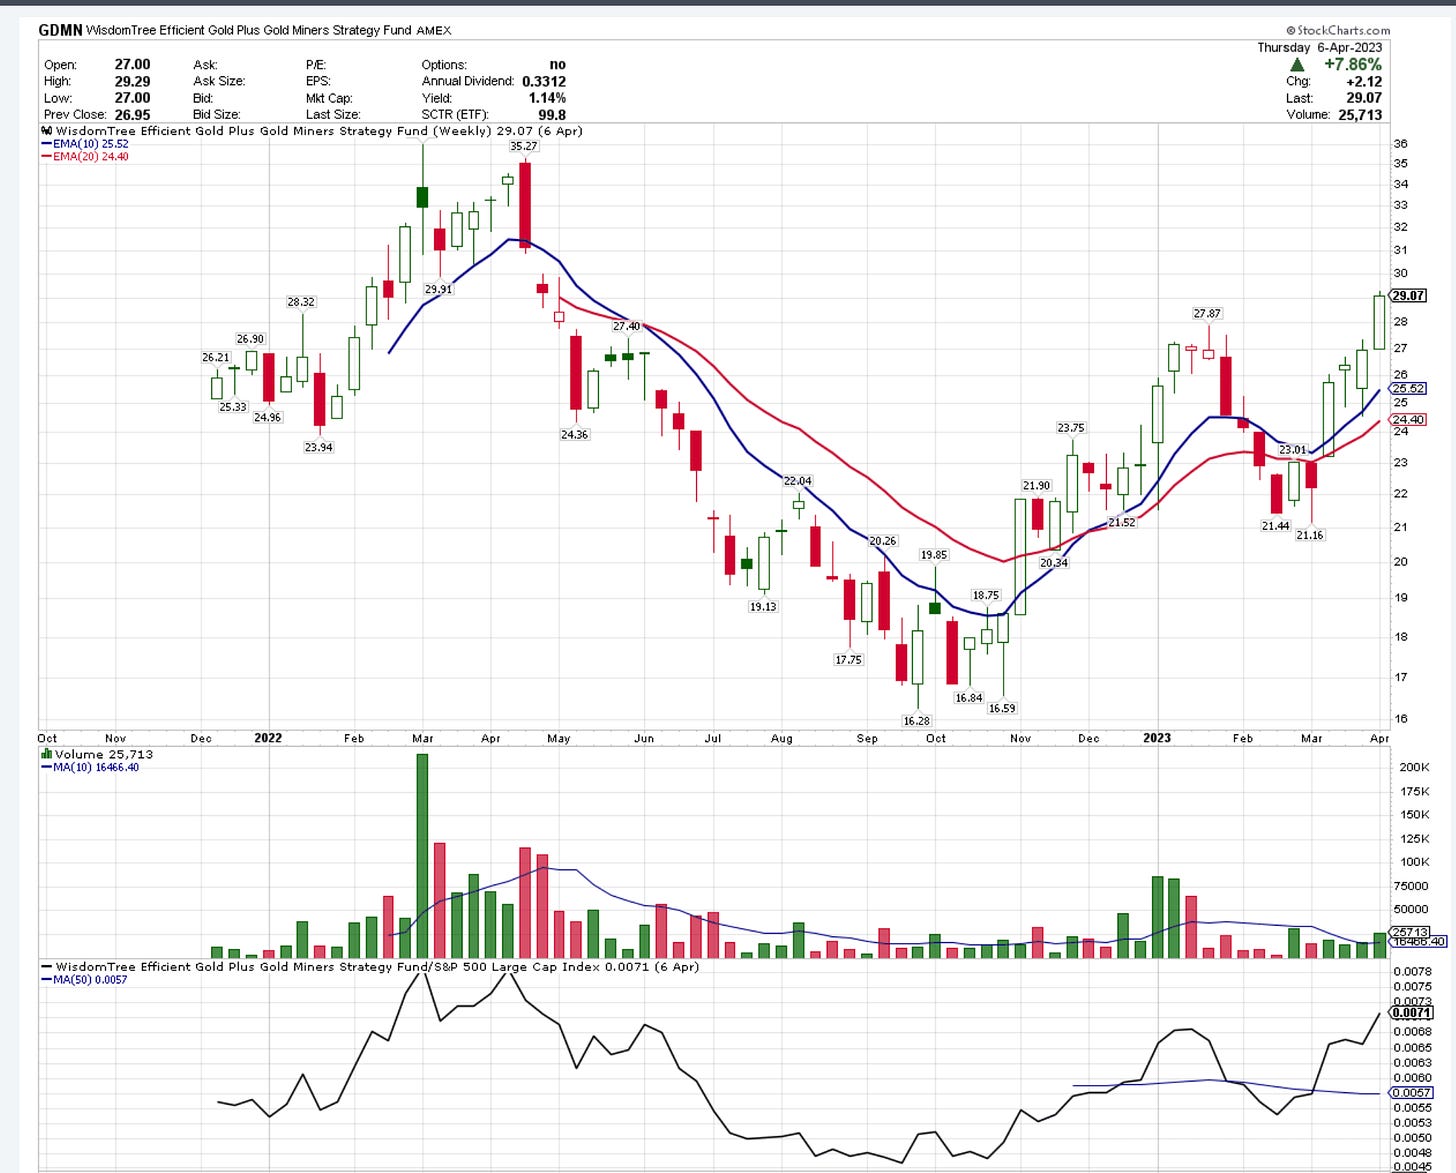Click the 17.75 price label
The image size is (1456, 1173).
pyautogui.click(x=848, y=660)
